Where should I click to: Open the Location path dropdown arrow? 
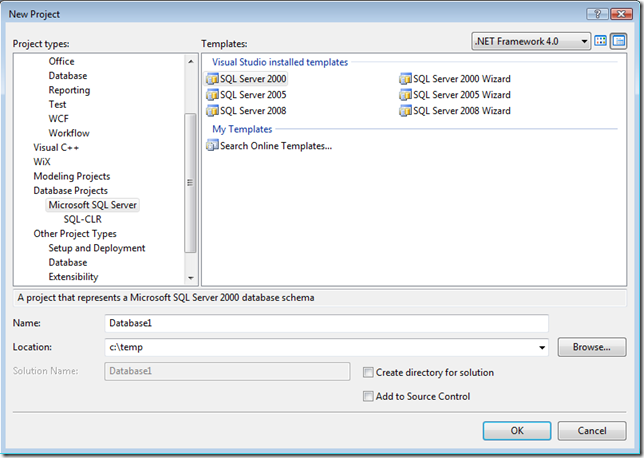tap(542, 348)
